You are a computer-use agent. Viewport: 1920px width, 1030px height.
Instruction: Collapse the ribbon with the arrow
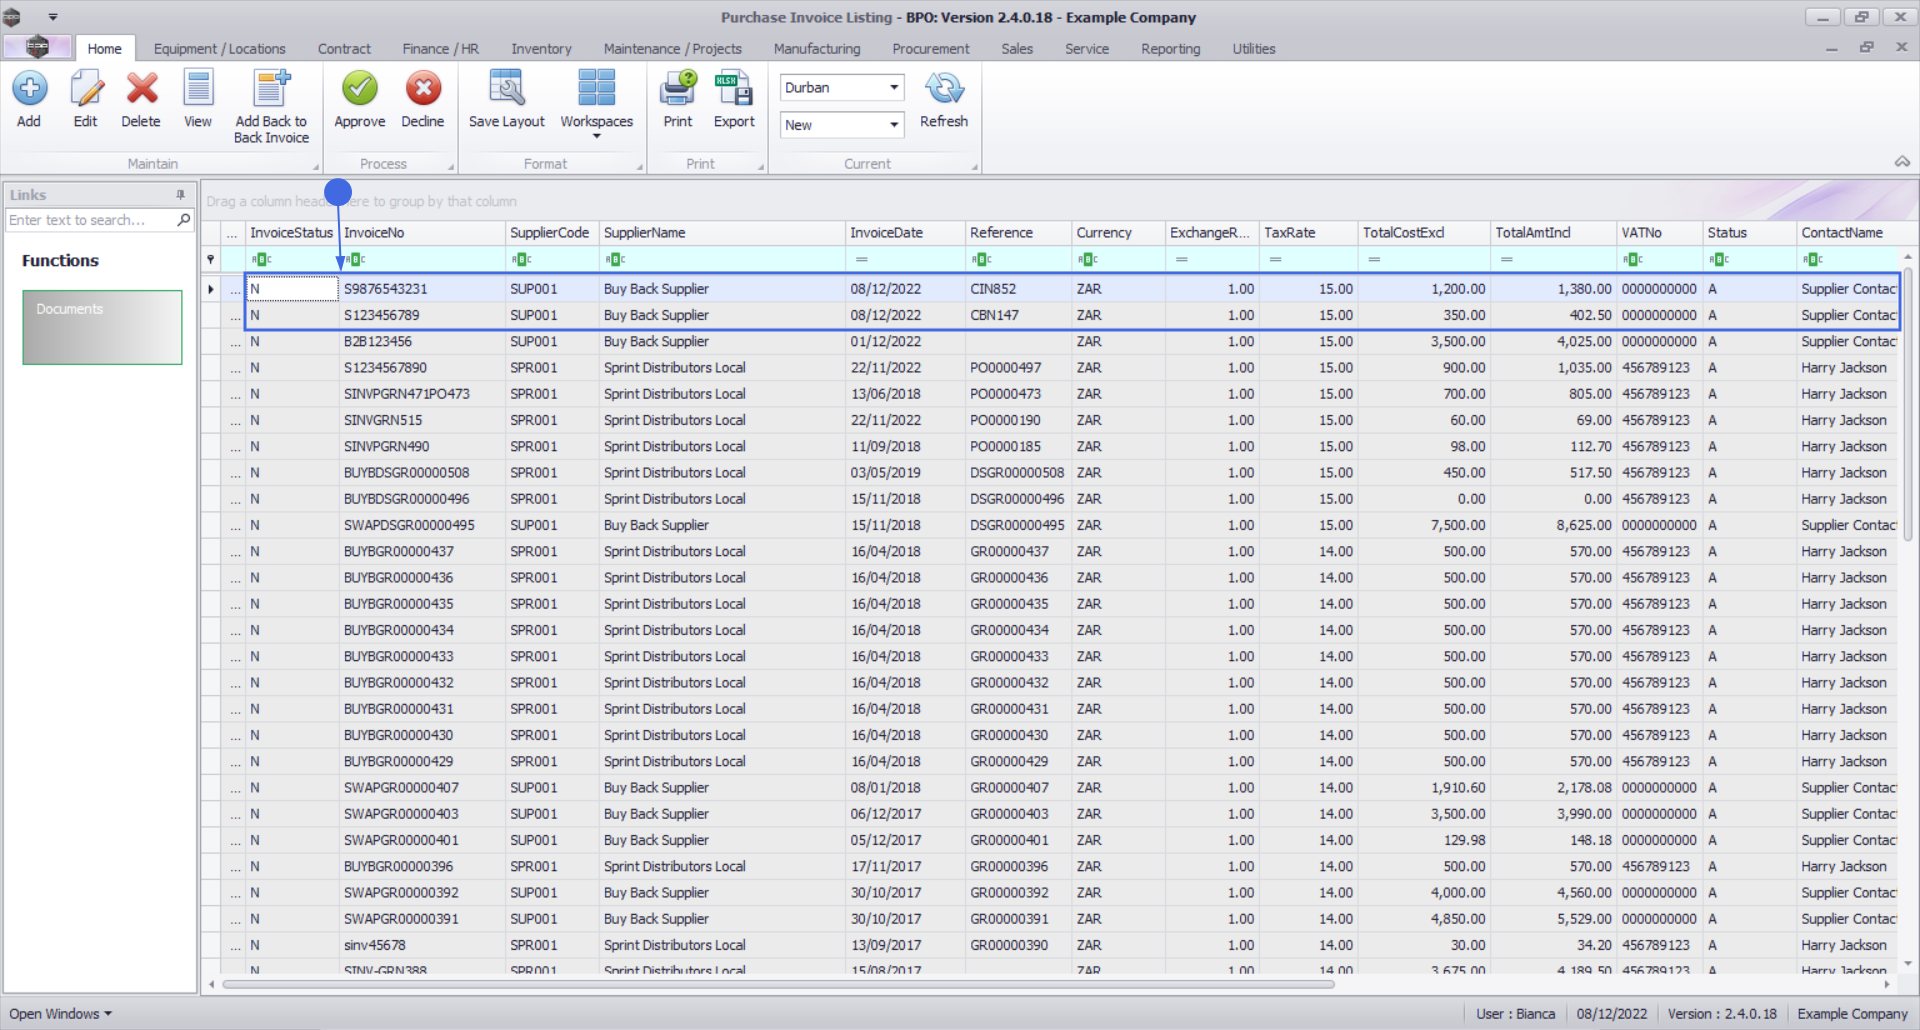point(1902,162)
